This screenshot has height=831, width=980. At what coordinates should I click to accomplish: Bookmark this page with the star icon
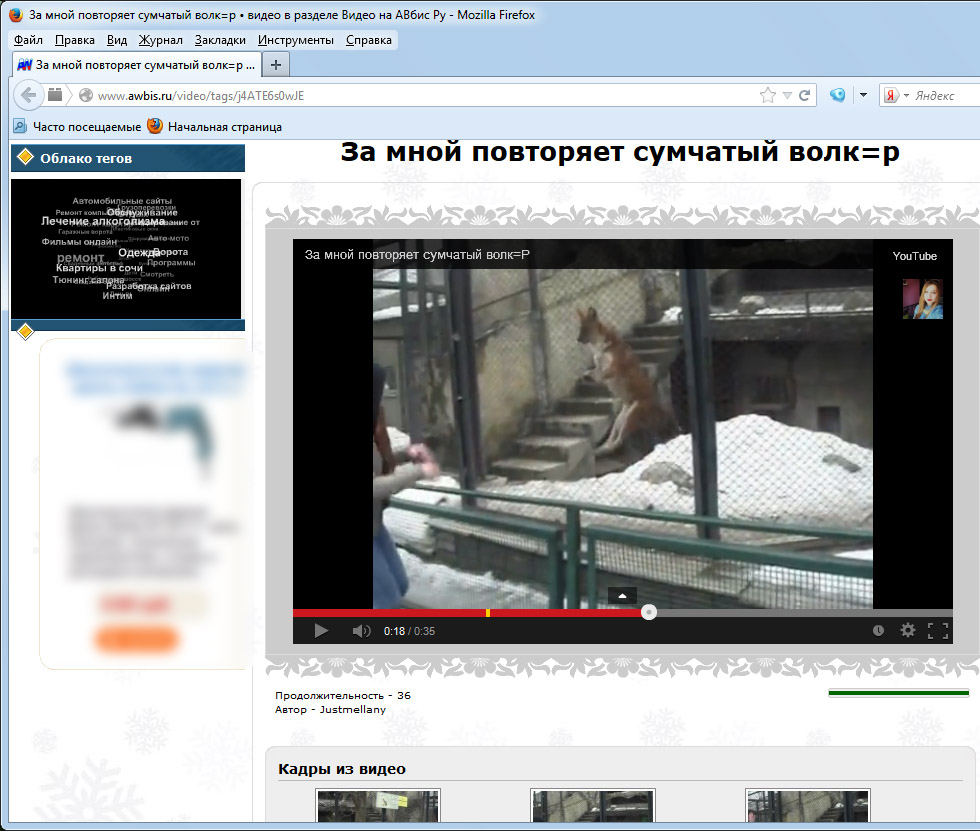click(x=767, y=95)
